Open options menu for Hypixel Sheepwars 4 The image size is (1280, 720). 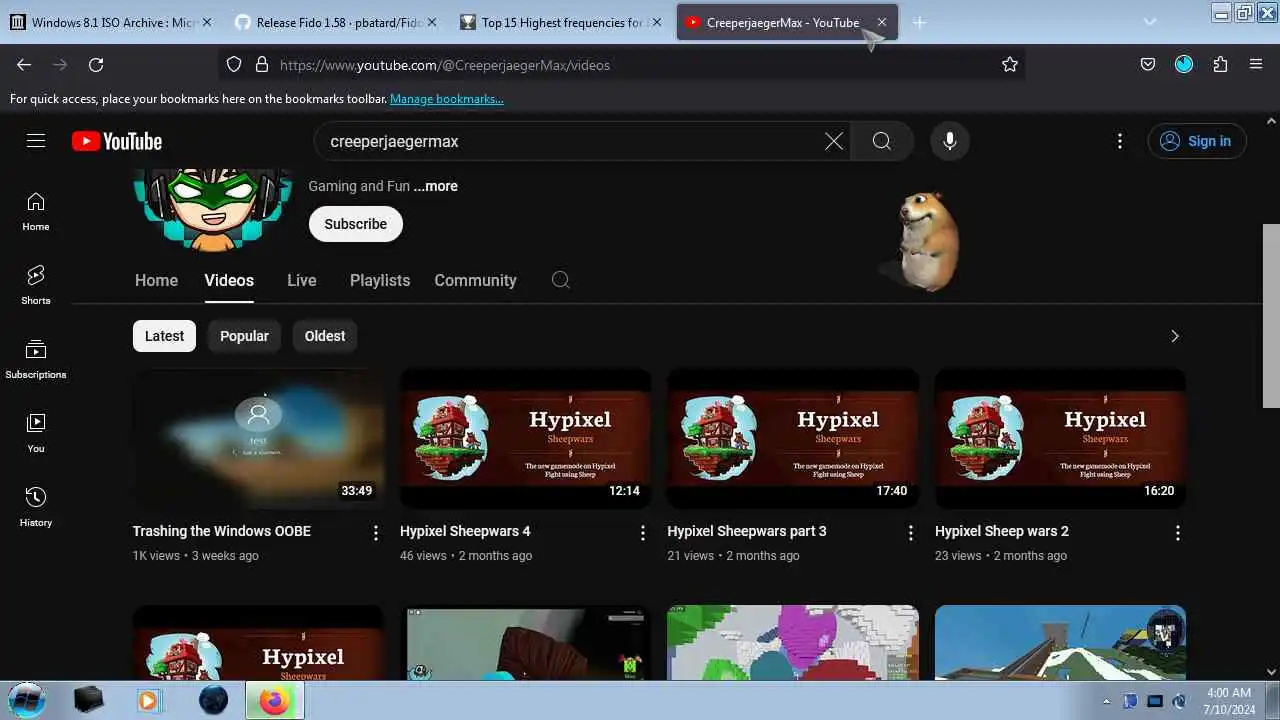tap(643, 533)
